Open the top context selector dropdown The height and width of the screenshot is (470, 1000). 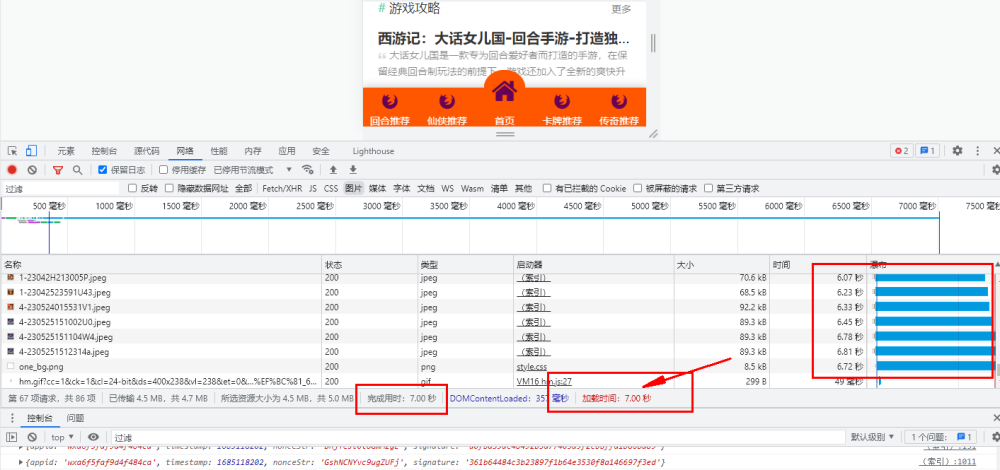click(62, 437)
